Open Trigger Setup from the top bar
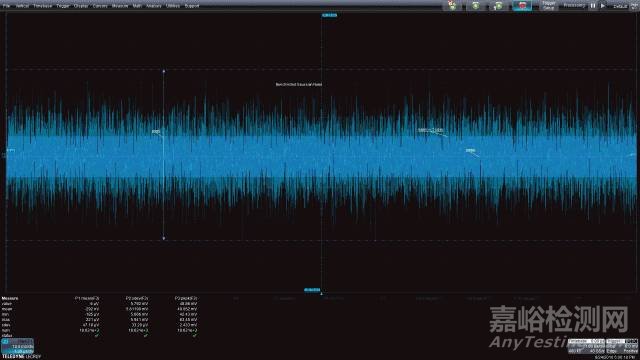 549,6
